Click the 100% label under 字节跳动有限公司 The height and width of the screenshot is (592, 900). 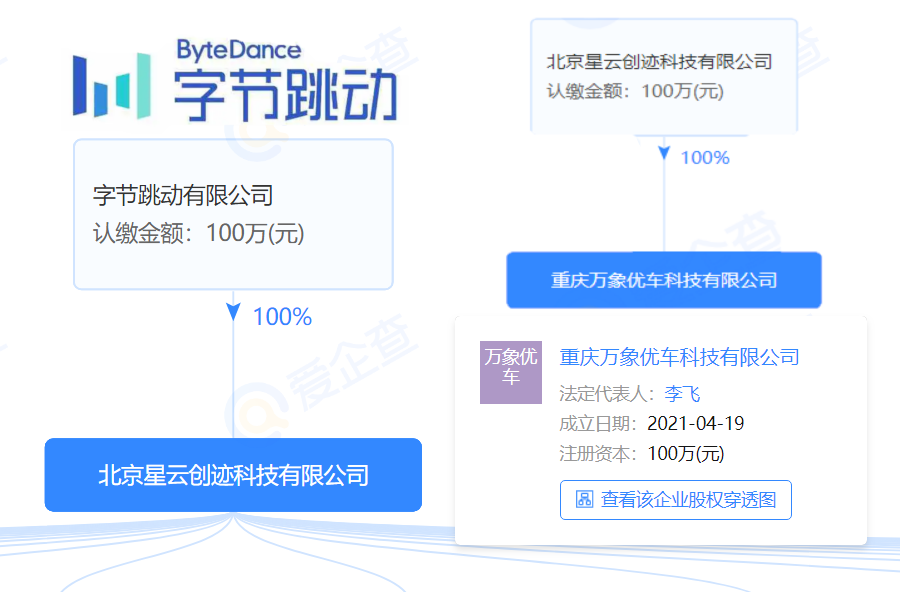(282, 317)
